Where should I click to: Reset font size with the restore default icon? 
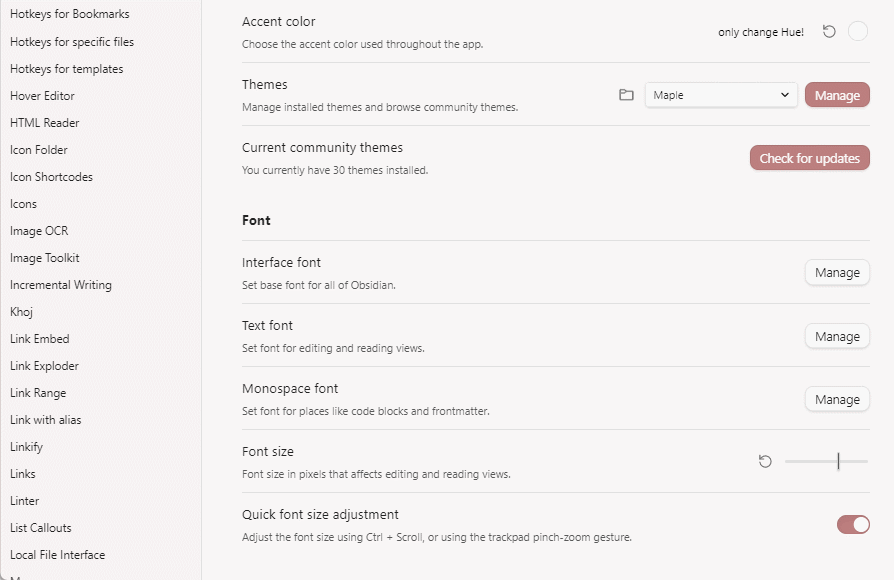pos(765,461)
